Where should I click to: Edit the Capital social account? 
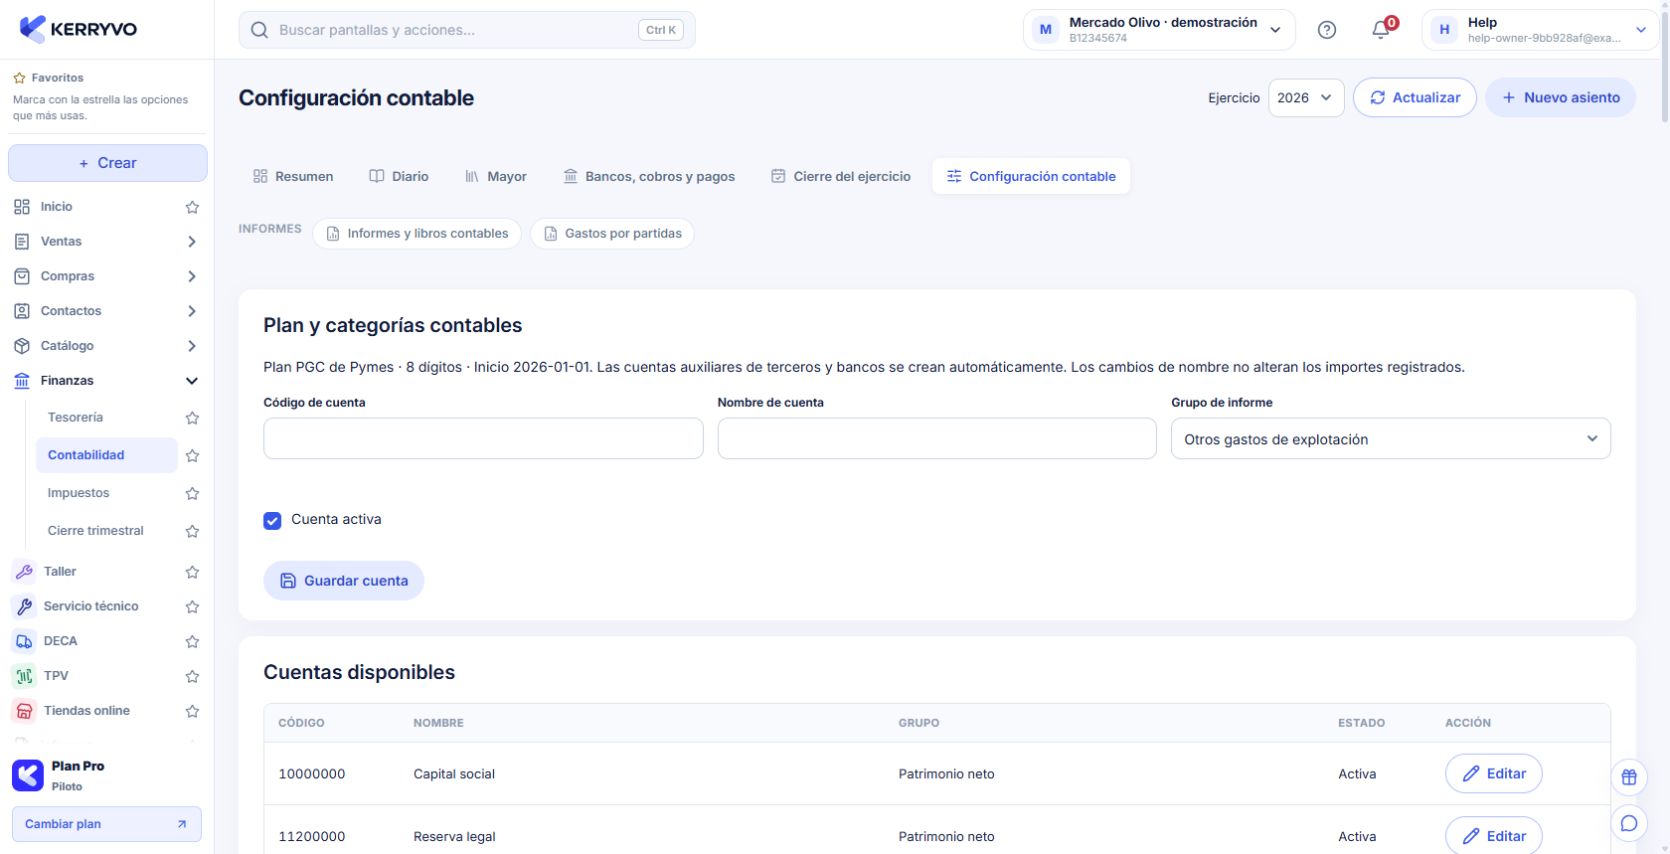[1493, 774]
